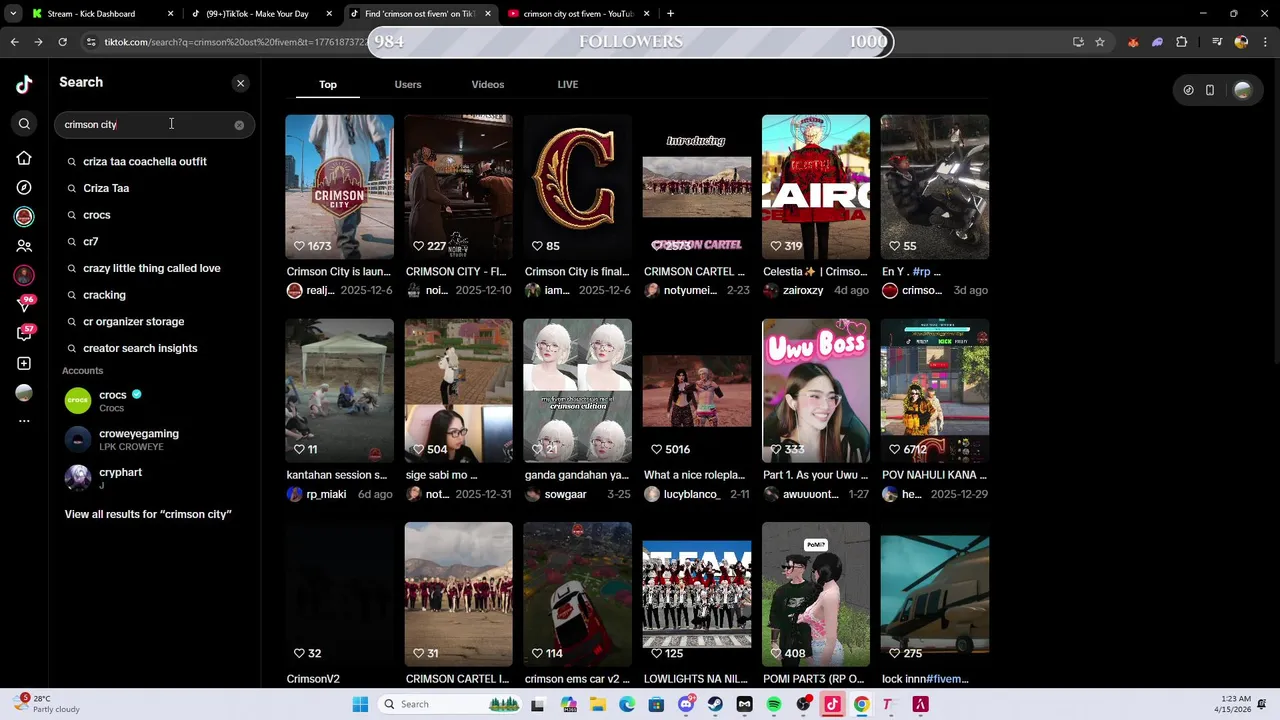This screenshot has width=1280, height=720.
Task: Open the Get Coins icon at top right
Action: pos(1188,90)
